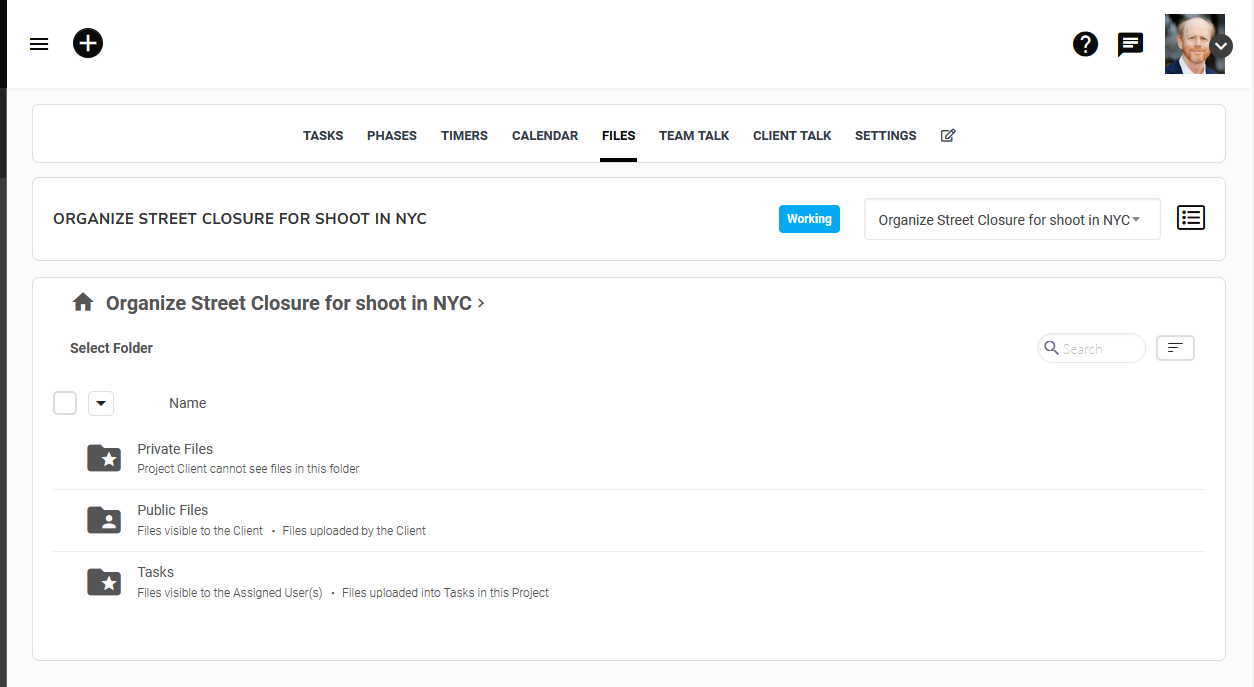Click the Tasks folder star icon
The height and width of the screenshot is (687, 1254).
tap(104, 582)
